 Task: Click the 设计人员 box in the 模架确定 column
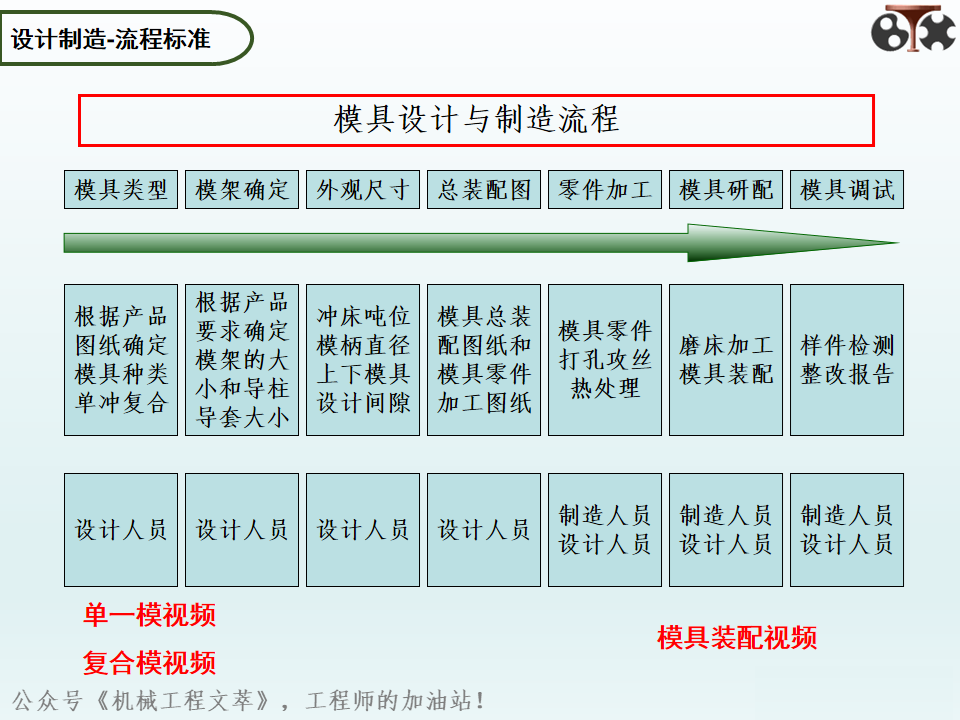tap(242, 530)
